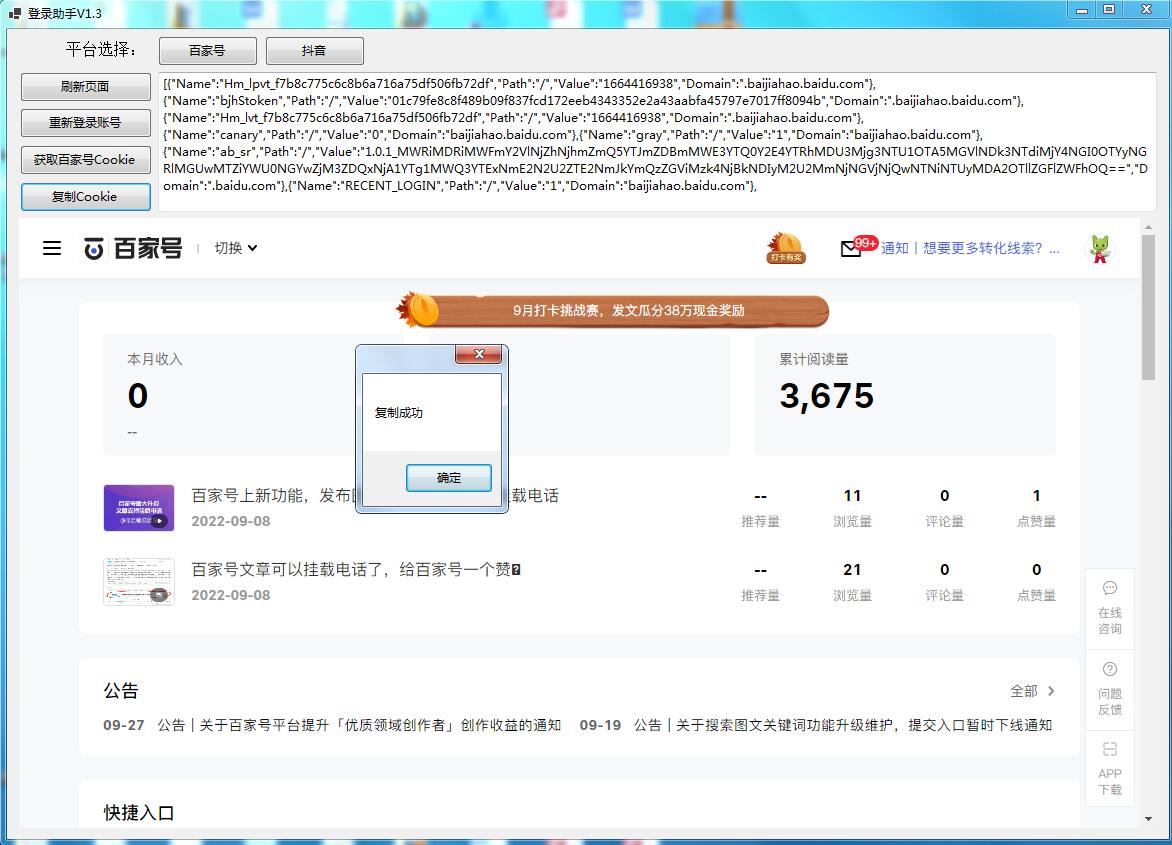
Task: Maximize the 登录助手 window
Action: [x=1109, y=10]
